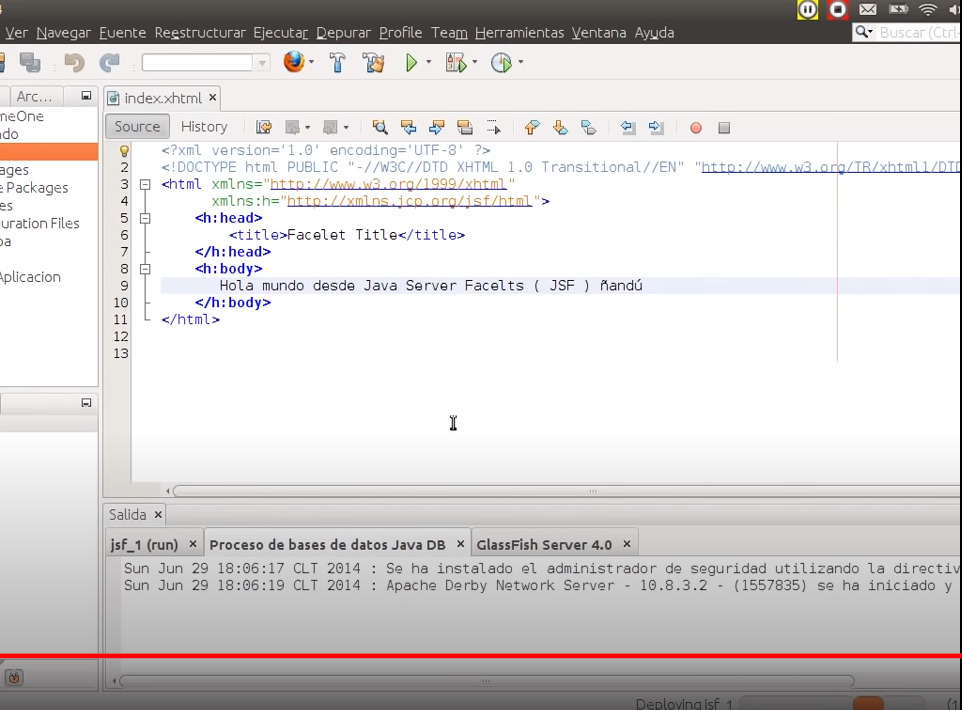
Task: Start macro recording with red circle
Action: coord(696,128)
